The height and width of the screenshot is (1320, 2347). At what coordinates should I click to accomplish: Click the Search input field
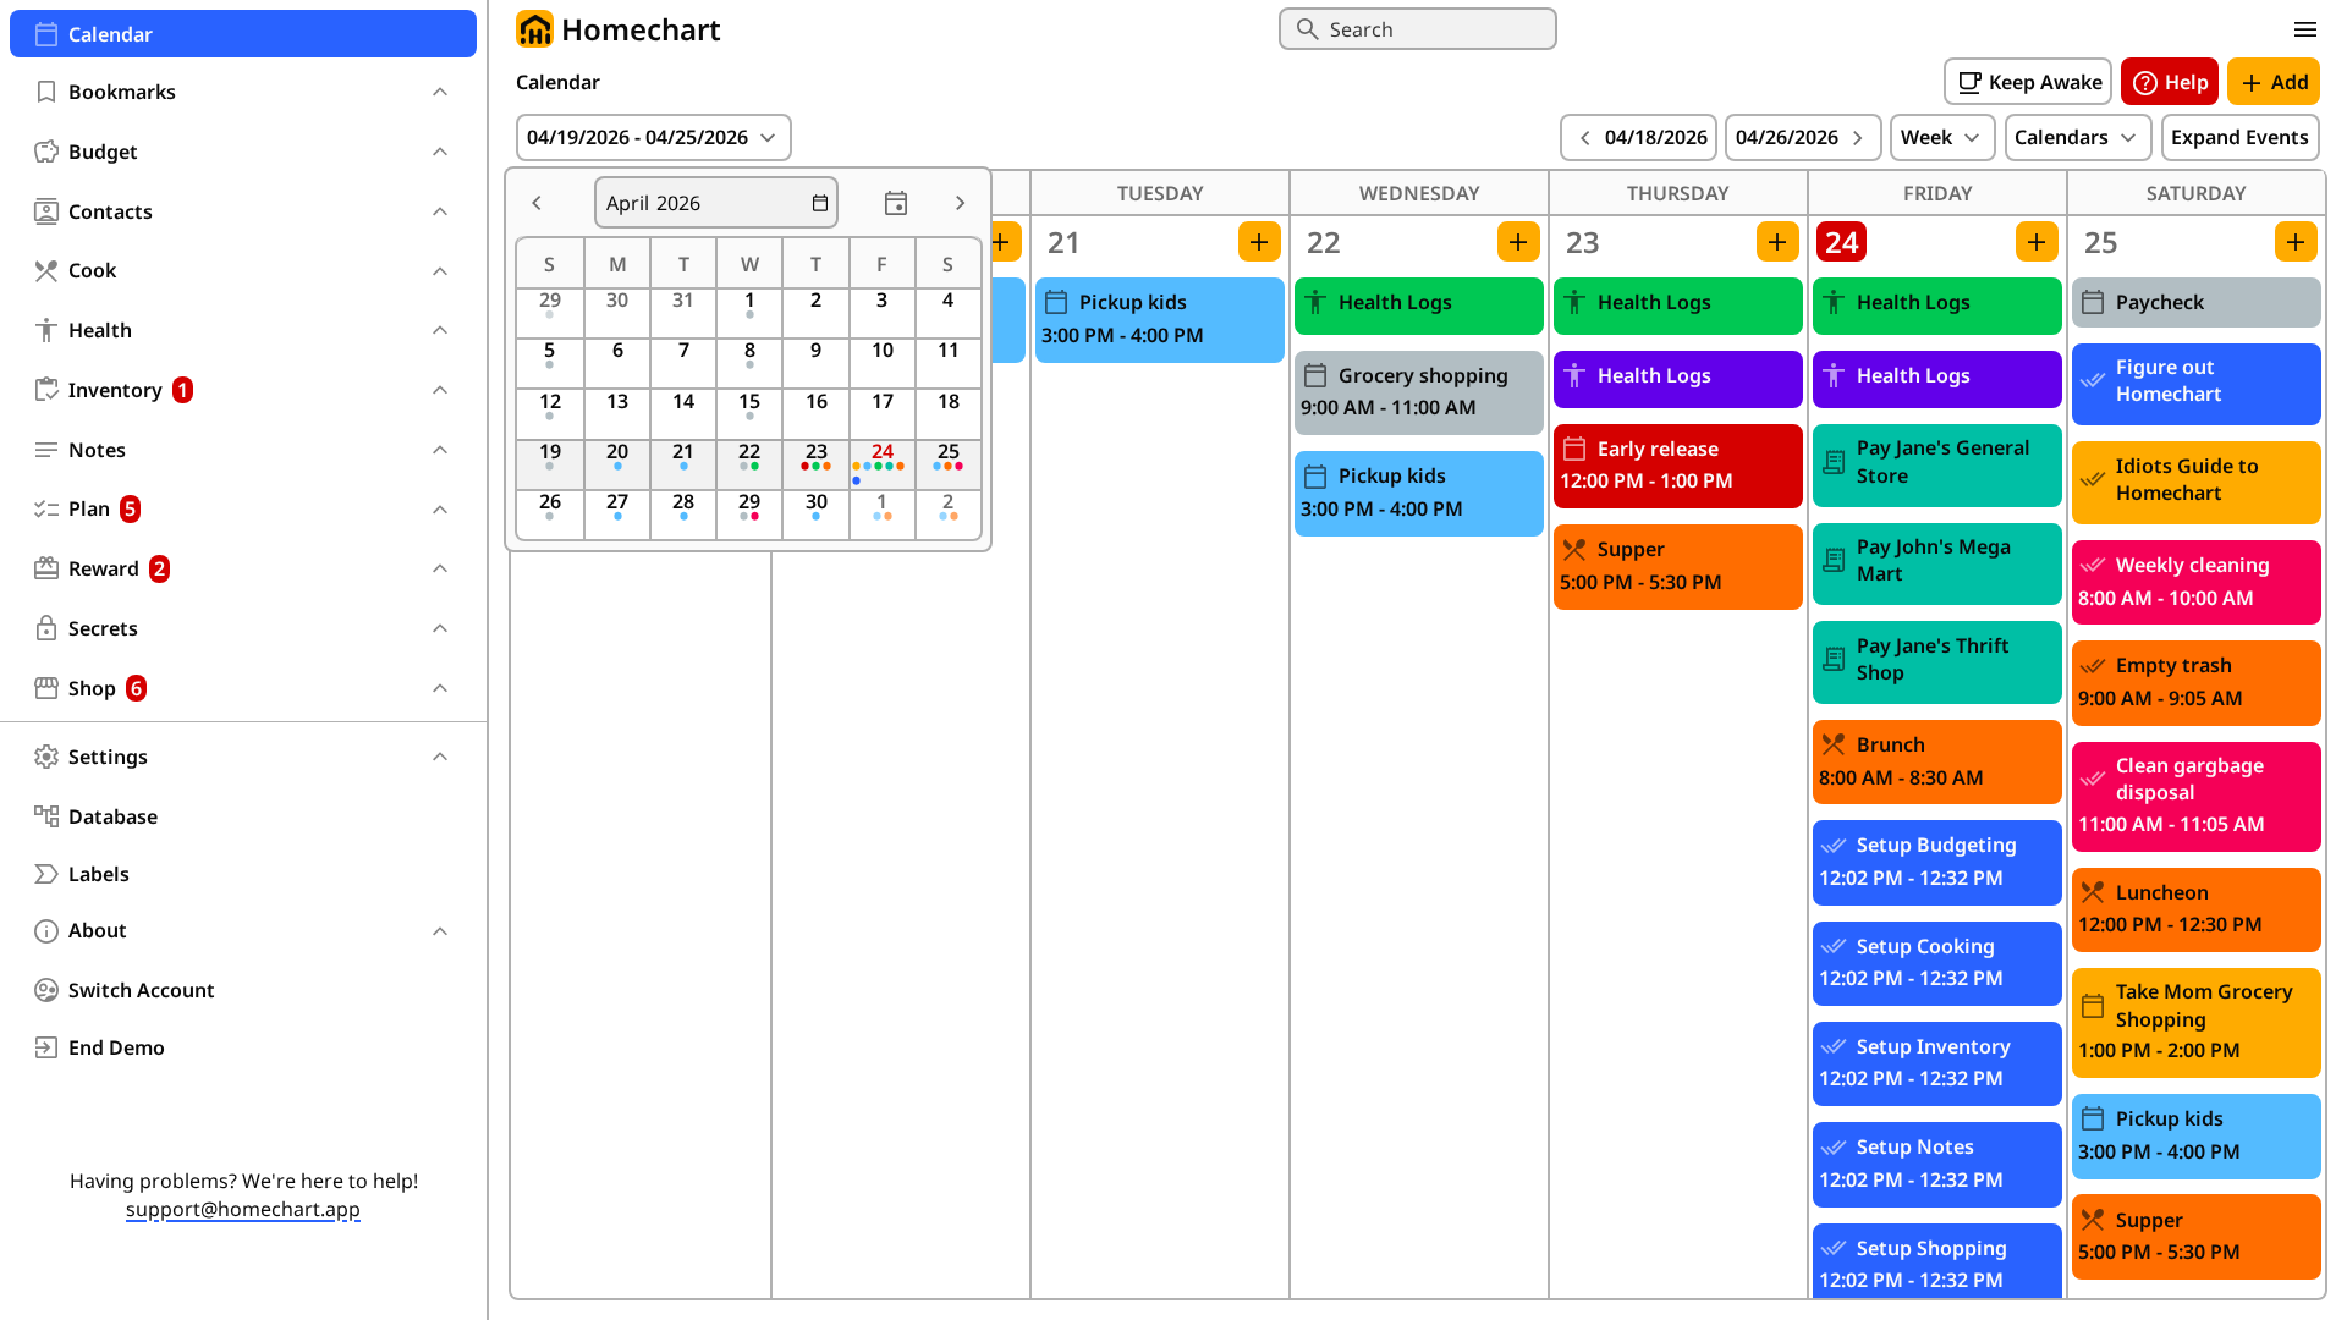point(1417,29)
